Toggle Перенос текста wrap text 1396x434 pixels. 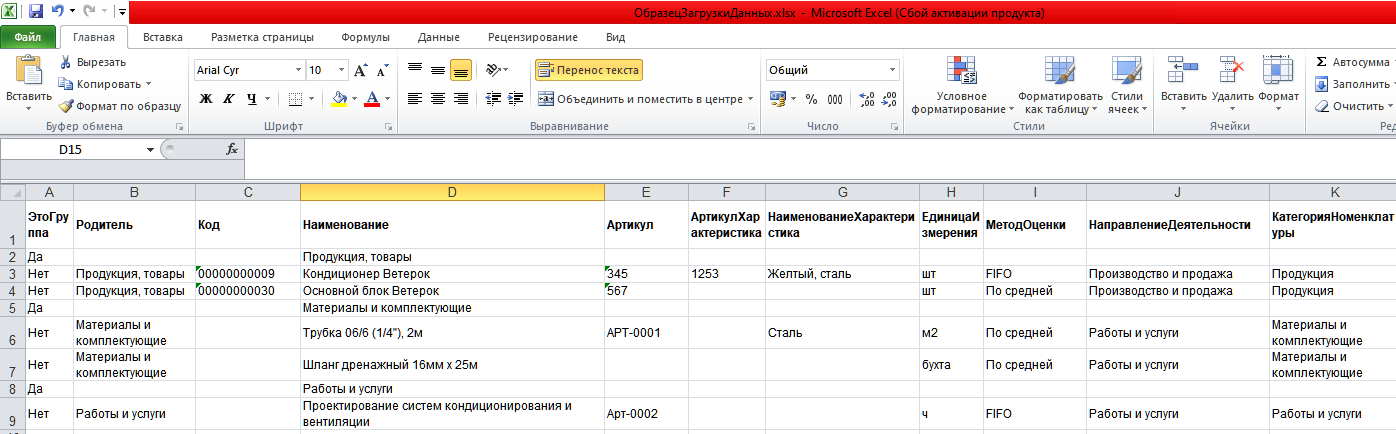(588, 70)
